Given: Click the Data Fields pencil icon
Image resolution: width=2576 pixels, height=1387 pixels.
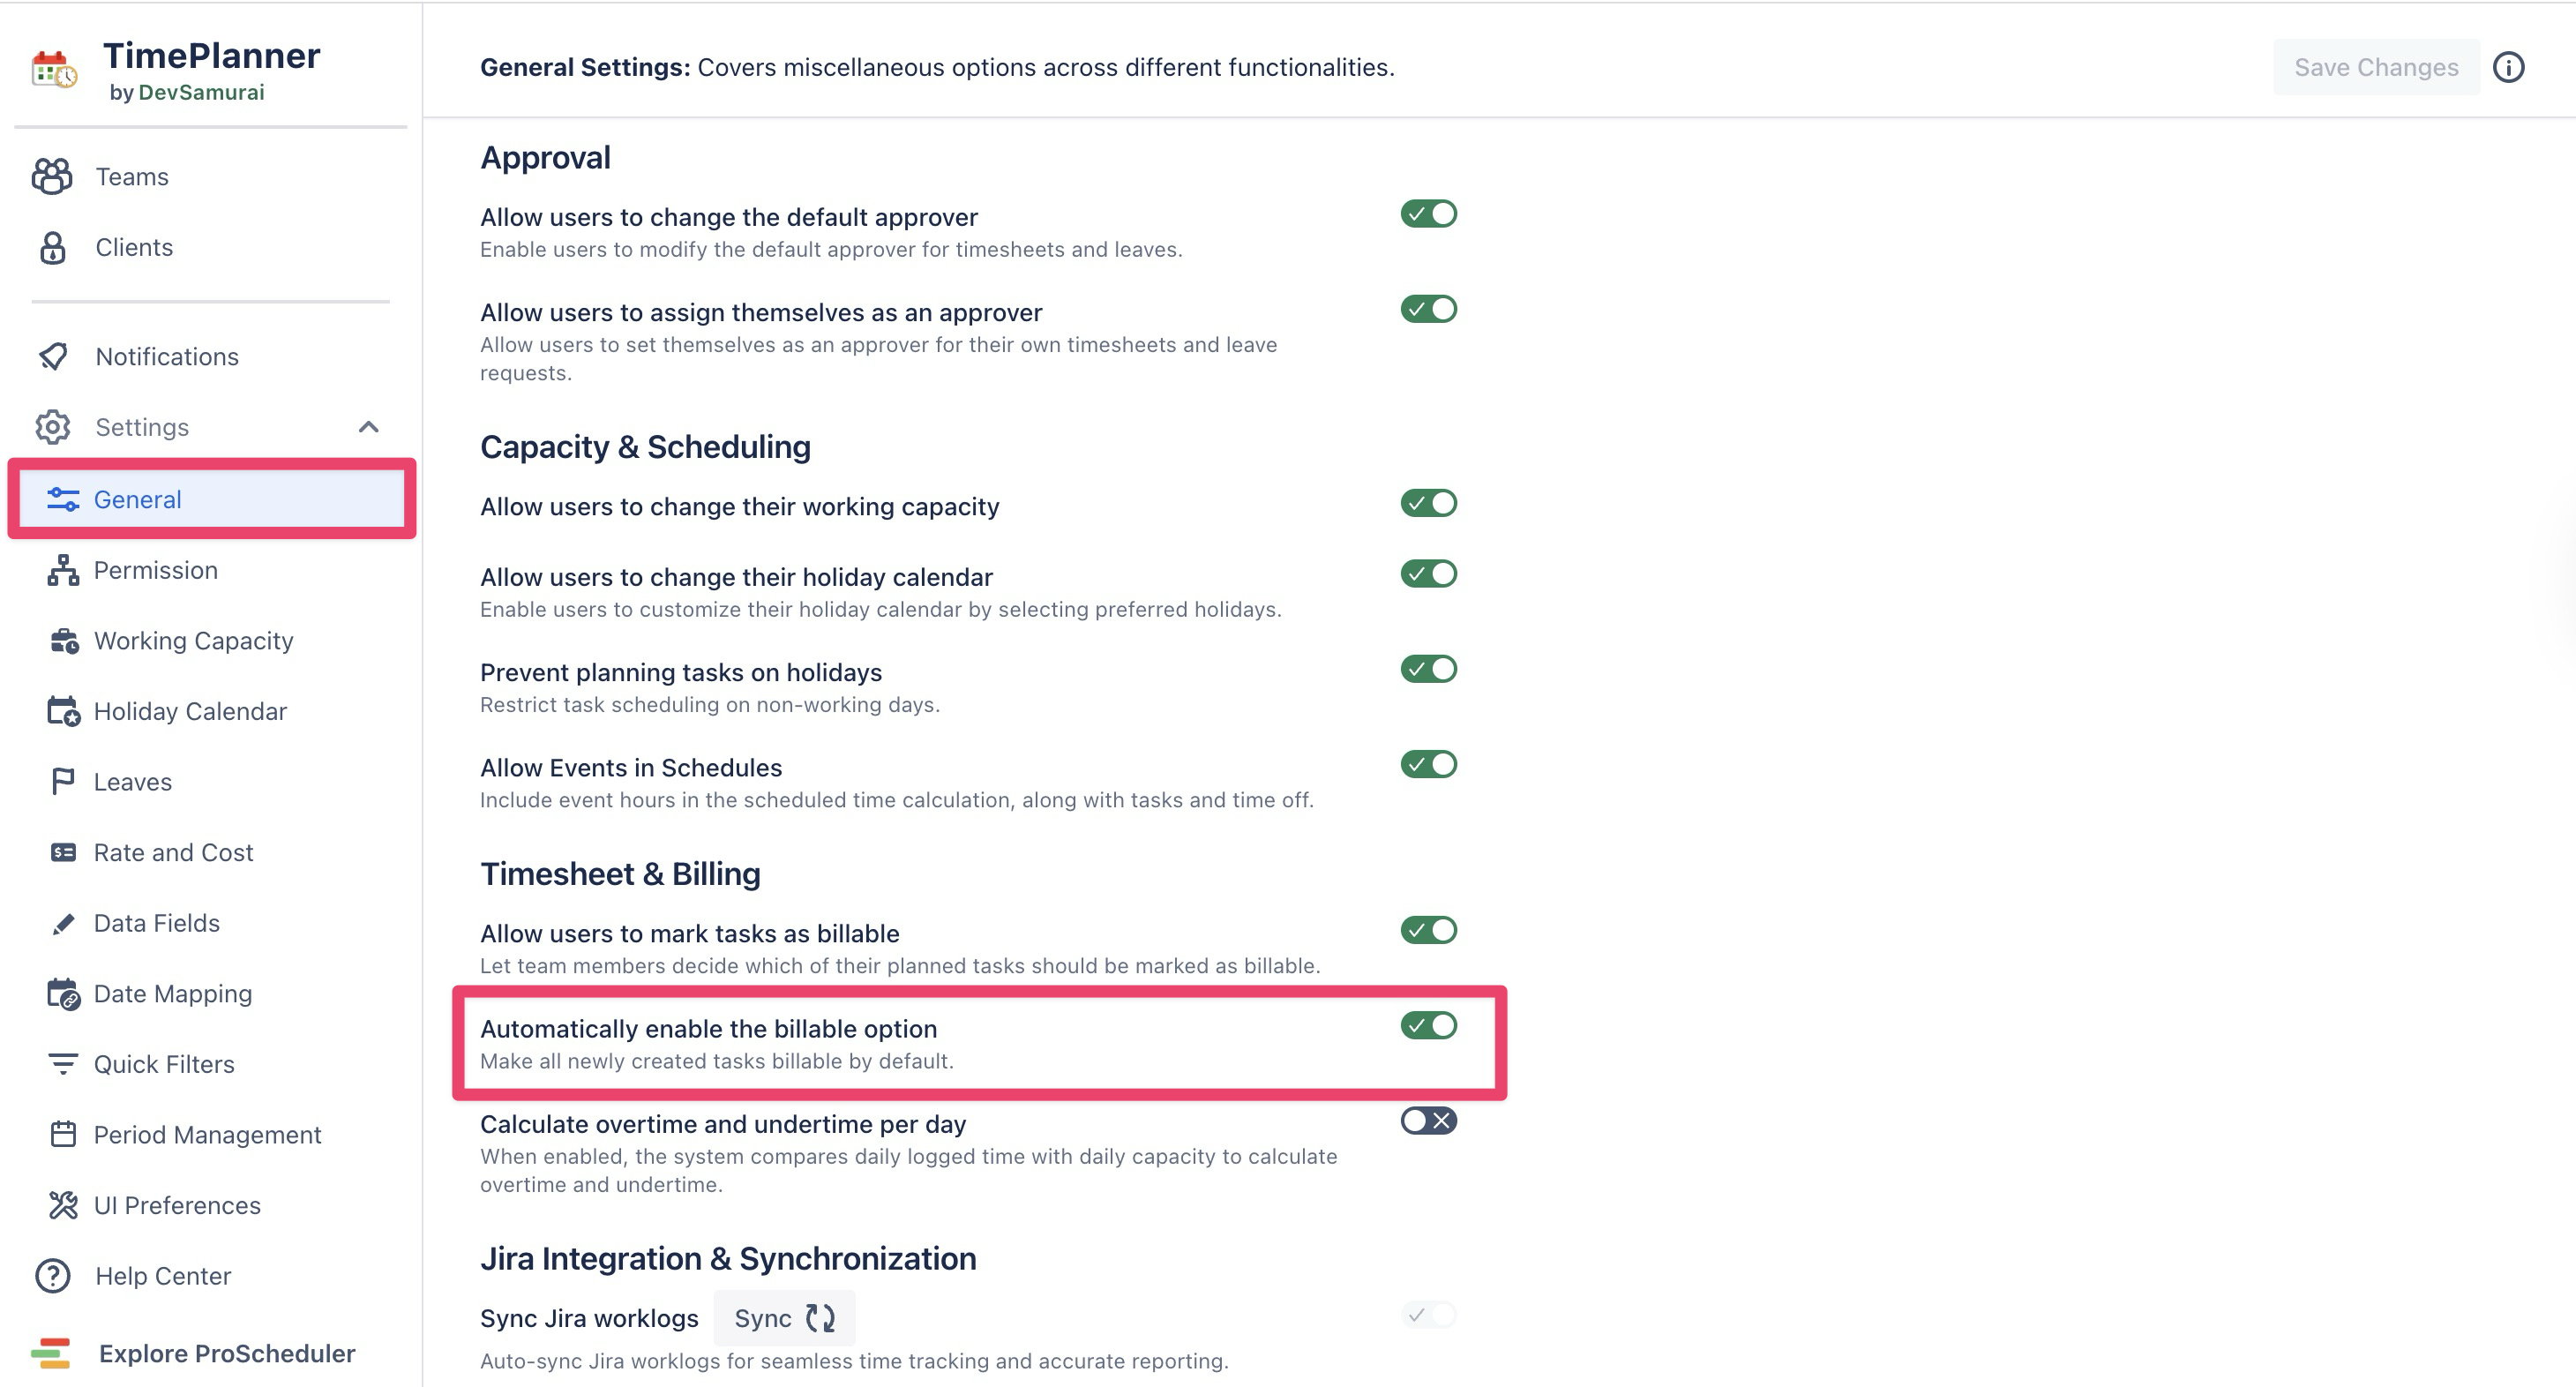Looking at the screenshot, I should [63, 923].
